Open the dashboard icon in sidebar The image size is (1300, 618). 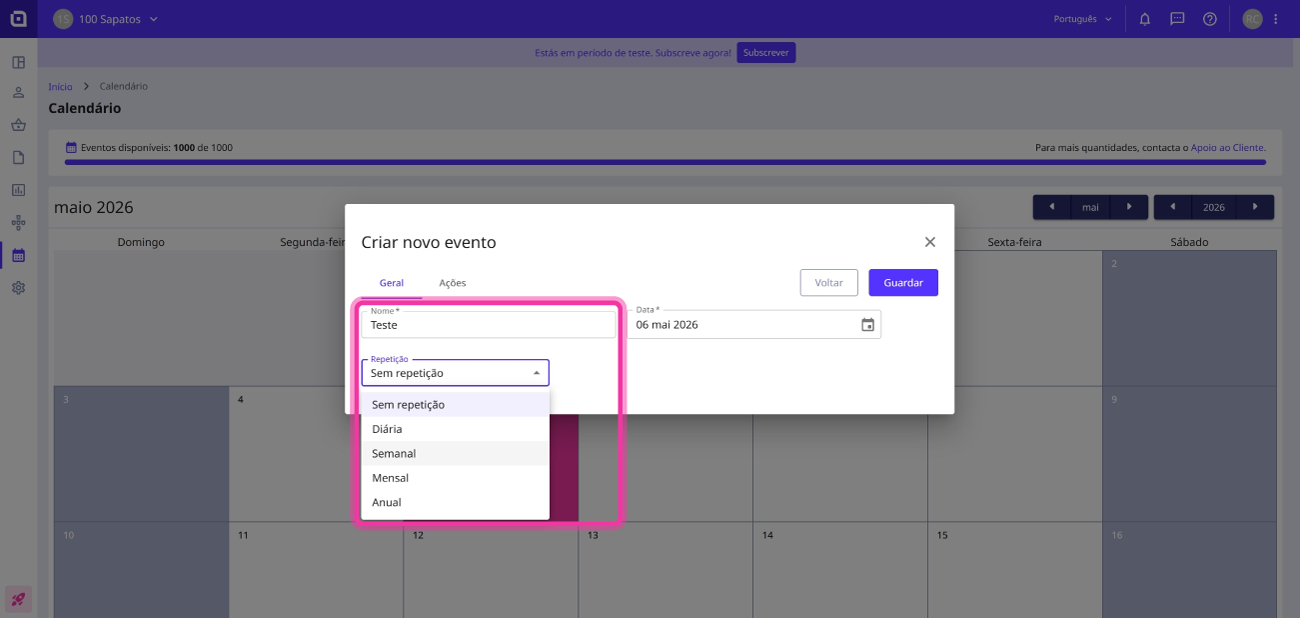click(18, 62)
